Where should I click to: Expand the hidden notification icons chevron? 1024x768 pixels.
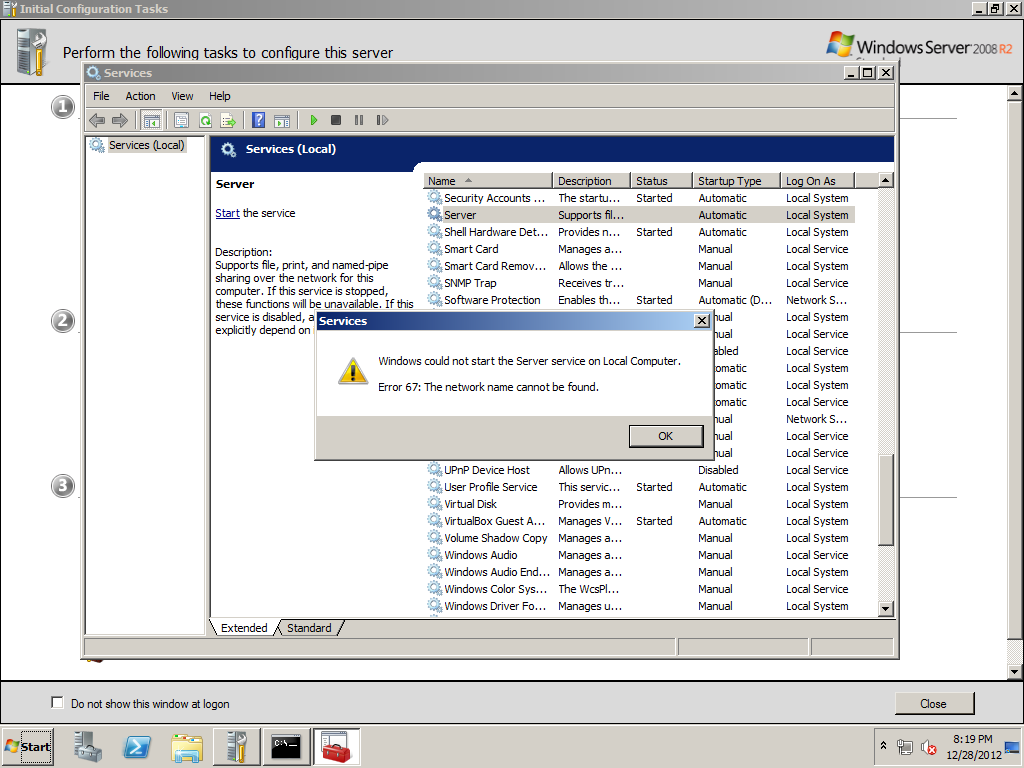pyautogui.click(x=883, y=746)
